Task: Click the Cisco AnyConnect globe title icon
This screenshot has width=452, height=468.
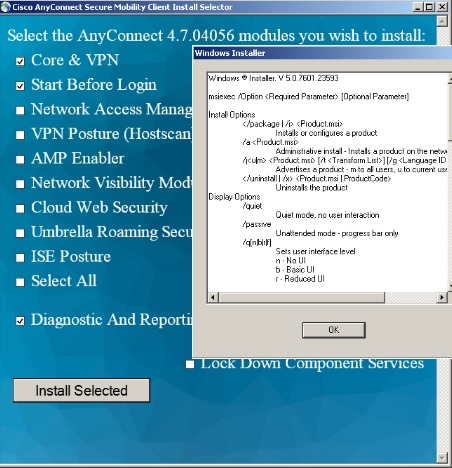Action: point(6,7)
